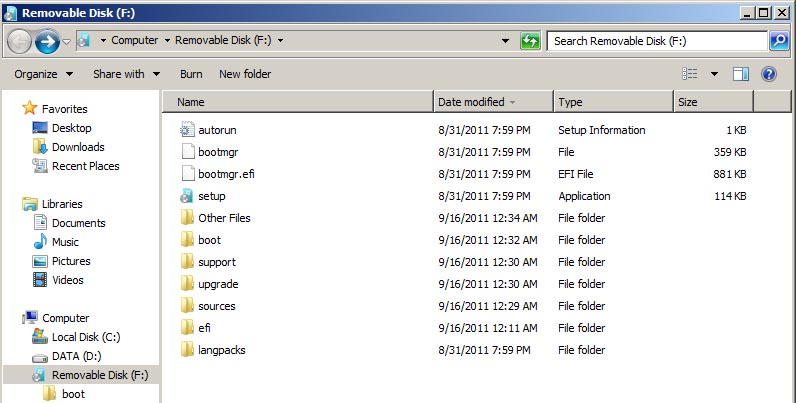Select the autorun setup information file
796x403 pixels.
click(x=217, y=130)
